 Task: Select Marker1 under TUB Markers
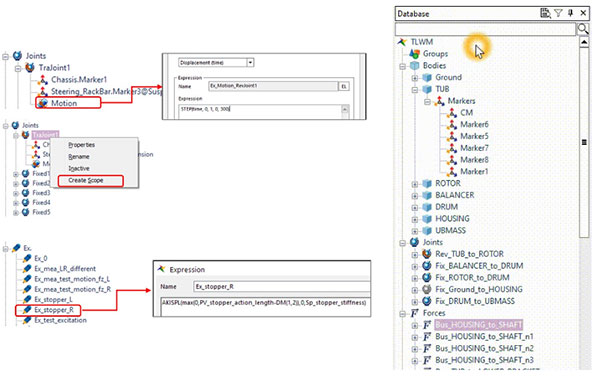click(x=474, y=172)
